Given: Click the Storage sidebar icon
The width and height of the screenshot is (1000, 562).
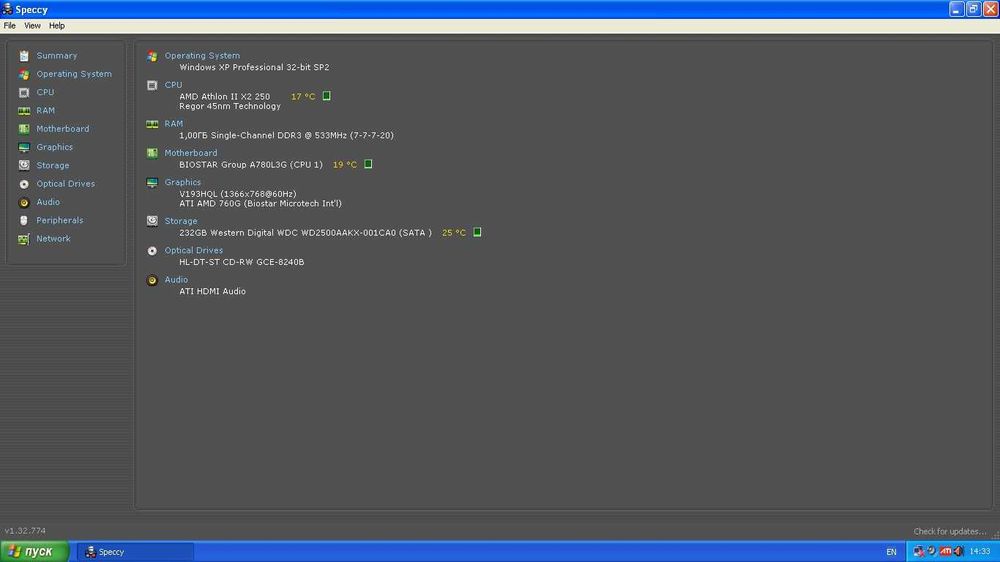Looking at the screenshot, I should [x=24, y=166].
